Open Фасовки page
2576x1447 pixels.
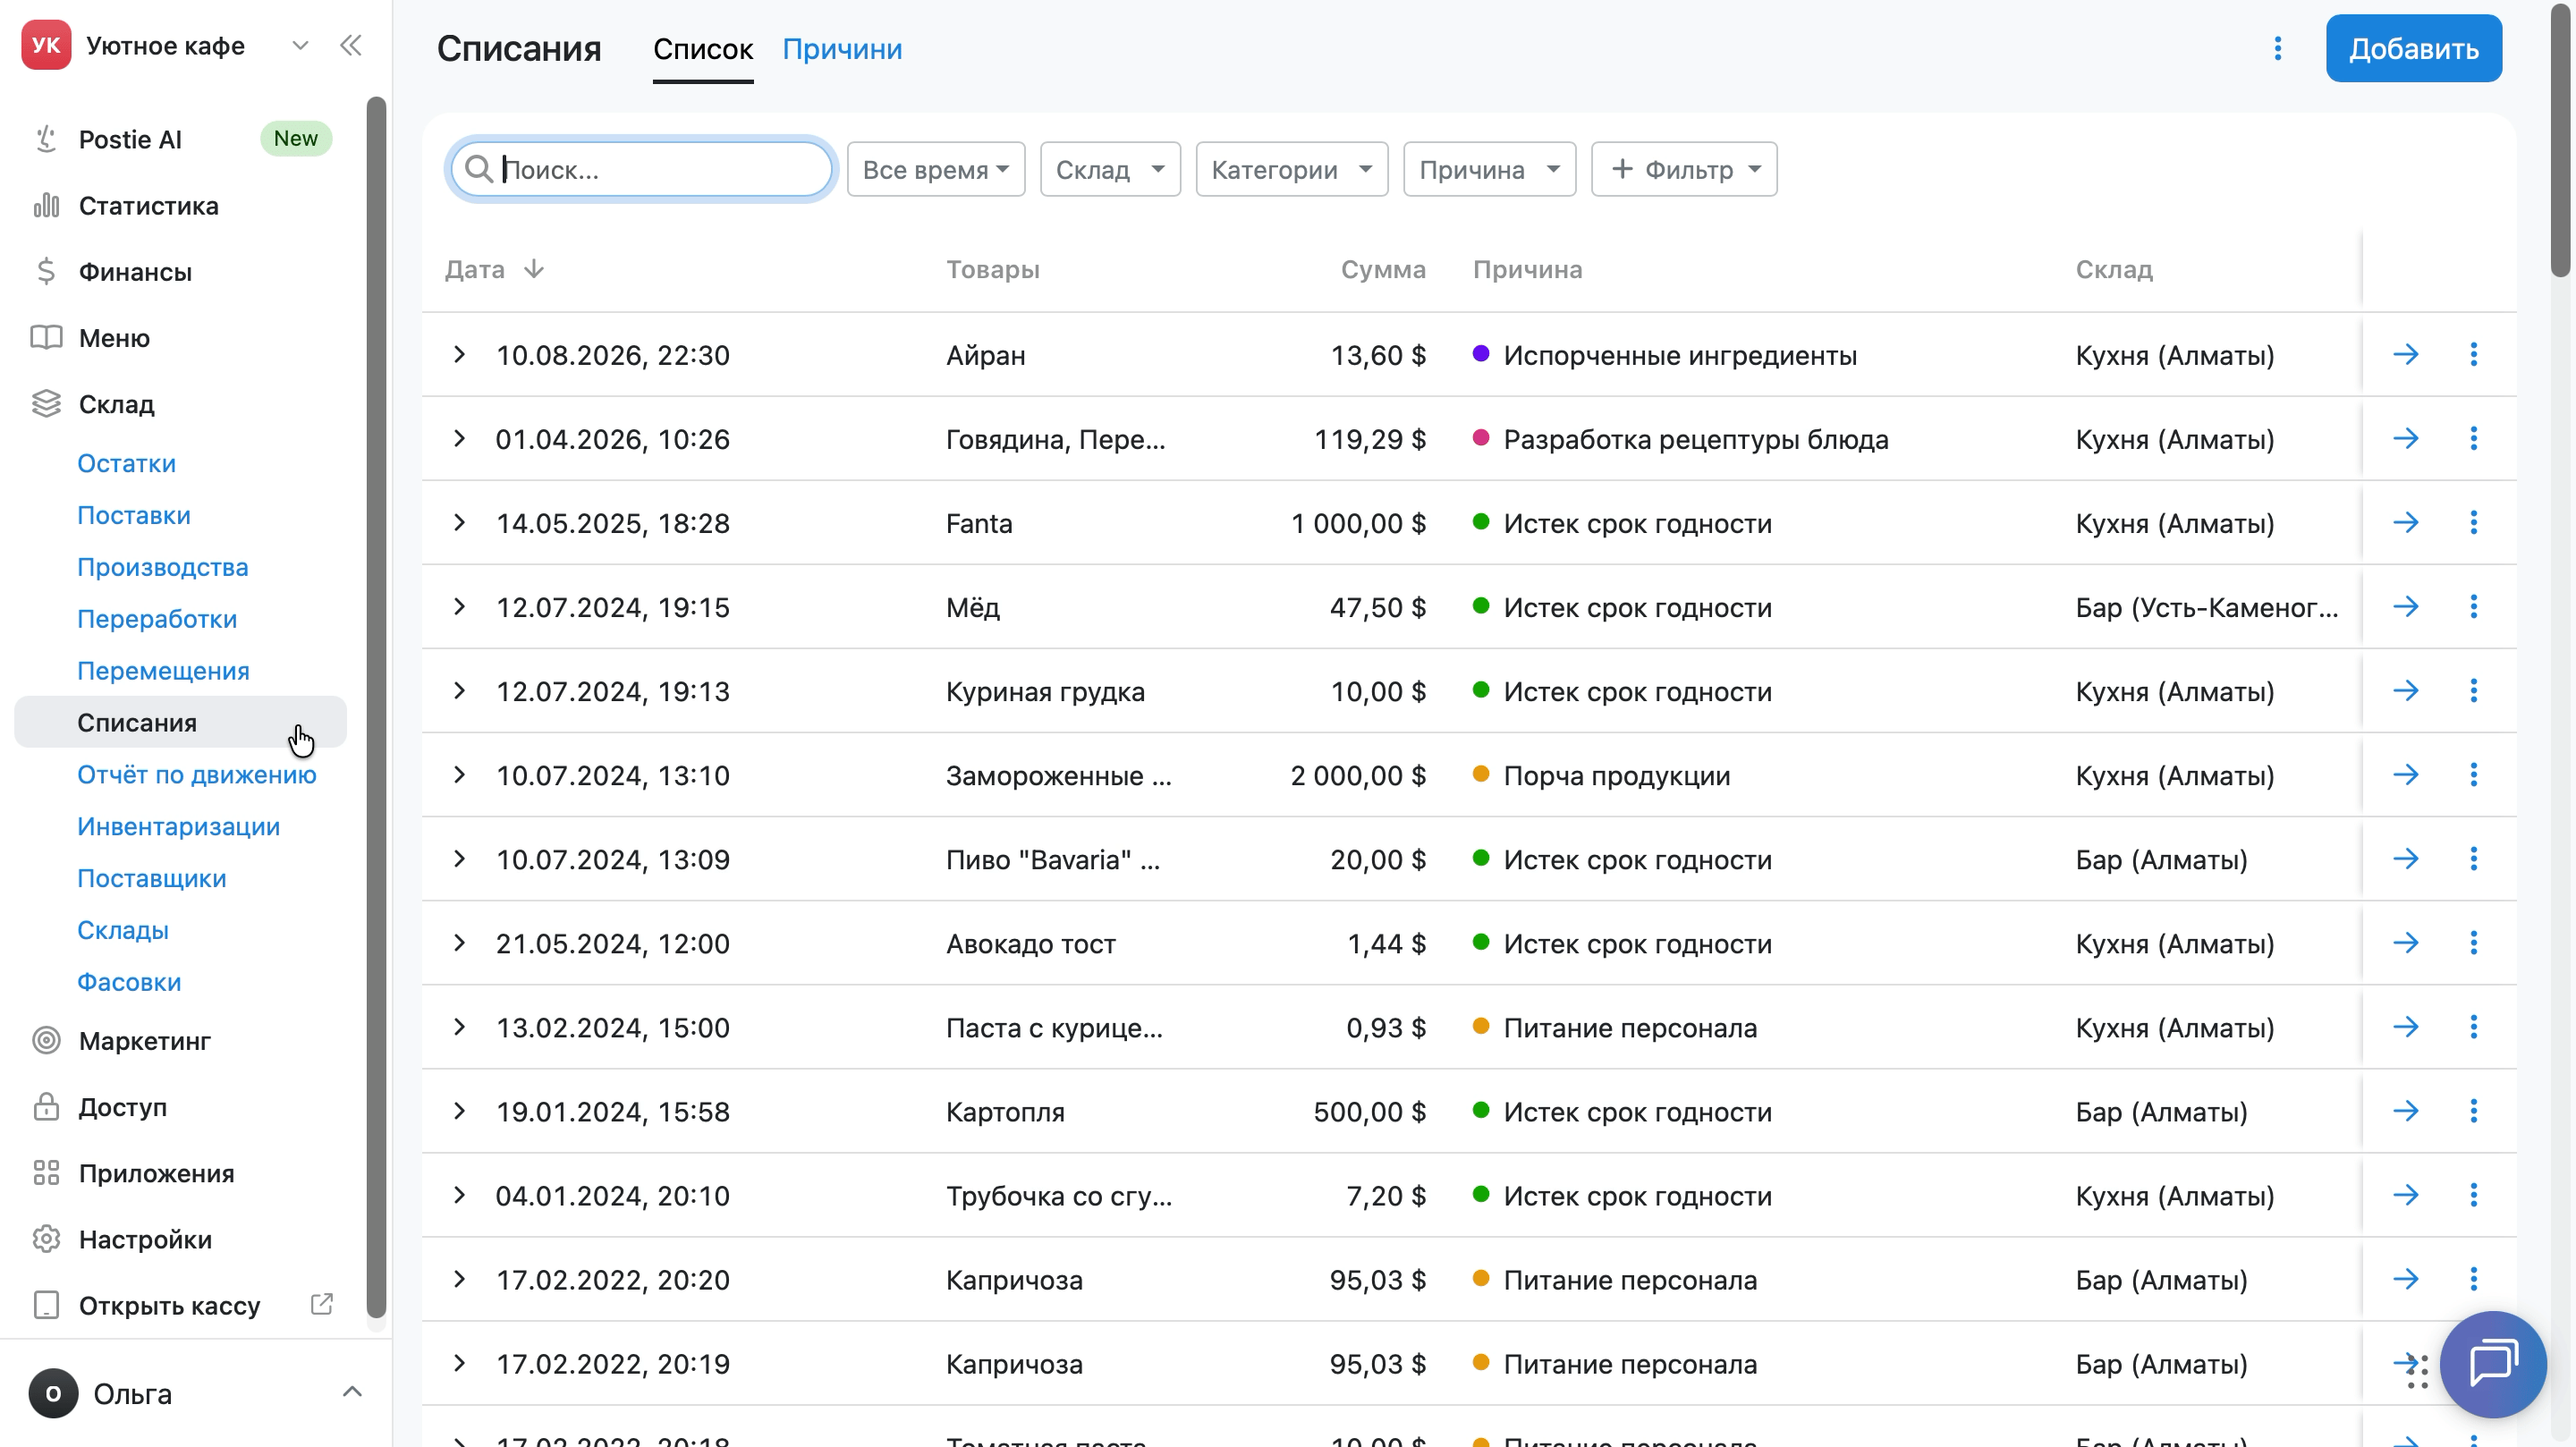coord(129,983)
